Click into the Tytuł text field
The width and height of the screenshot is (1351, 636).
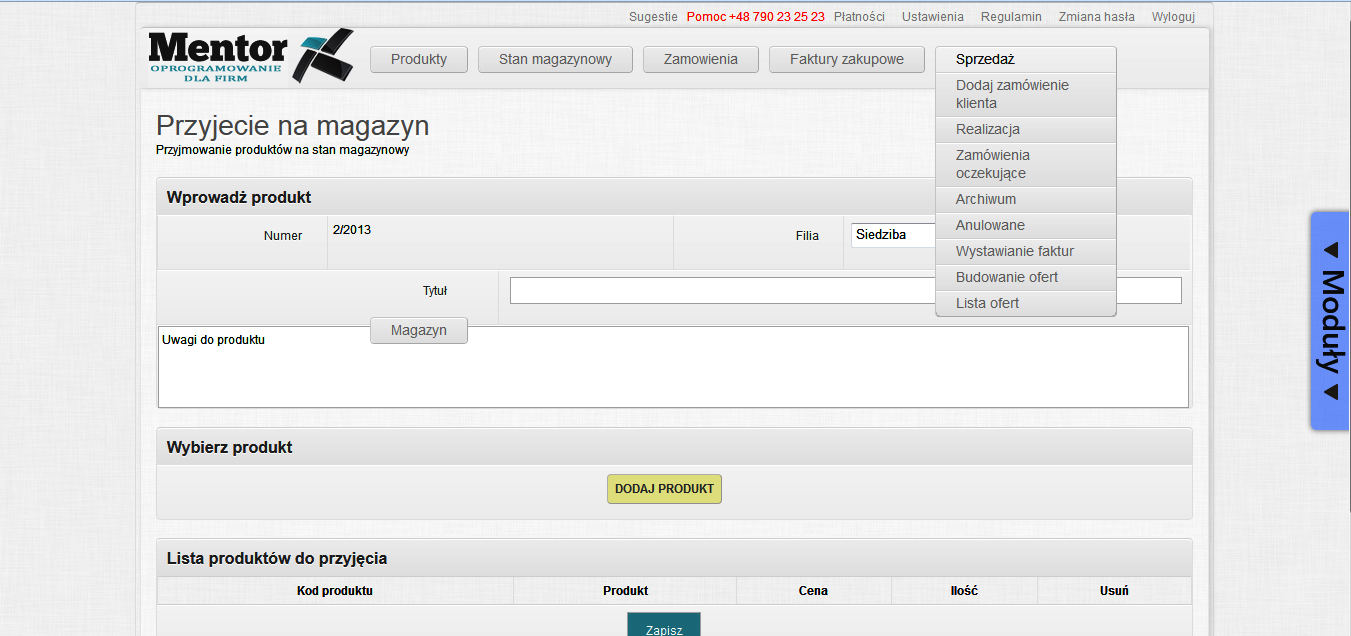(720, 291)
